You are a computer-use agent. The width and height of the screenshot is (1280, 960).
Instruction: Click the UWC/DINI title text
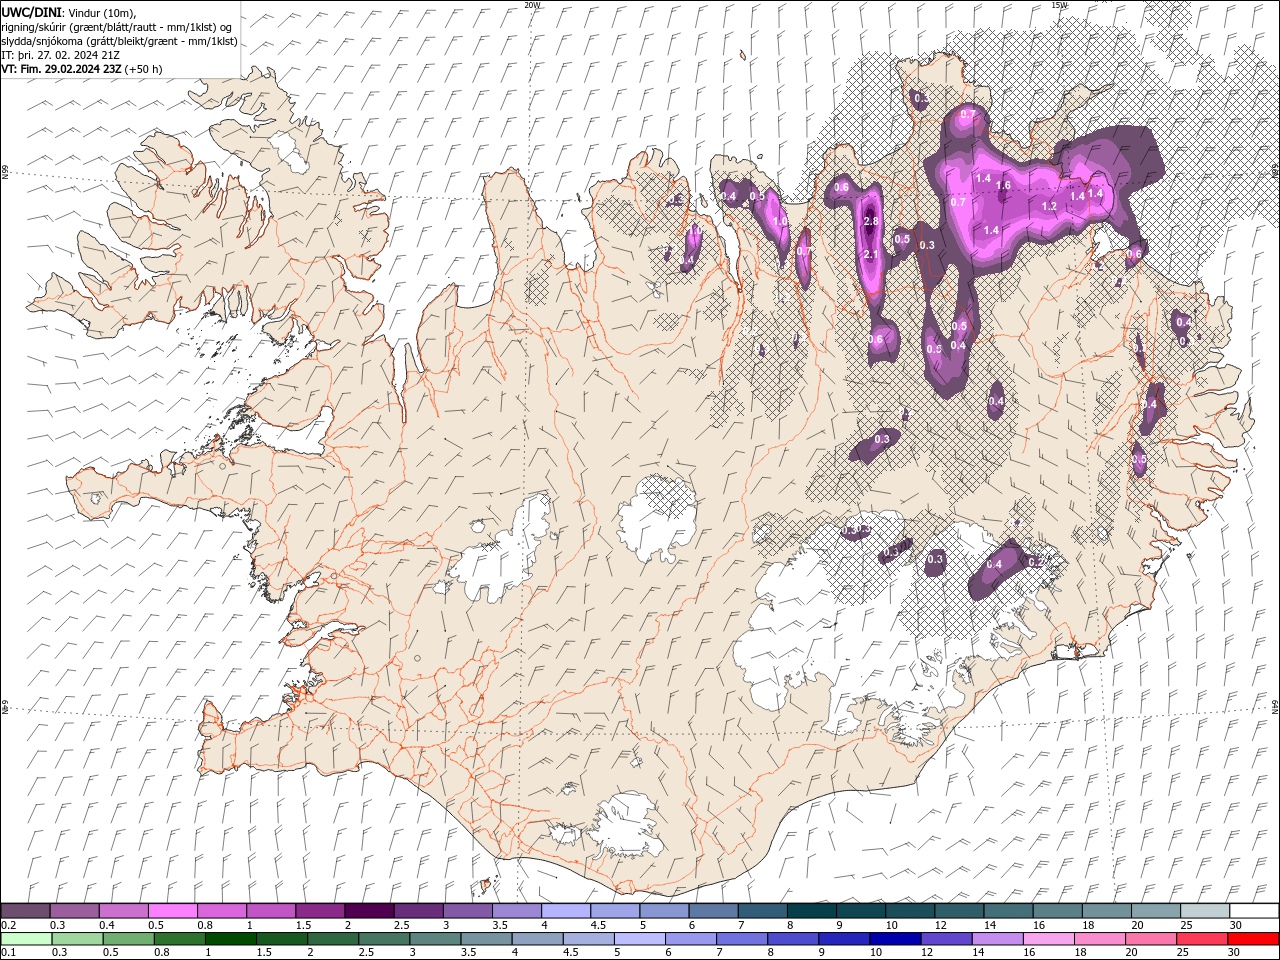tap(33, 11)
